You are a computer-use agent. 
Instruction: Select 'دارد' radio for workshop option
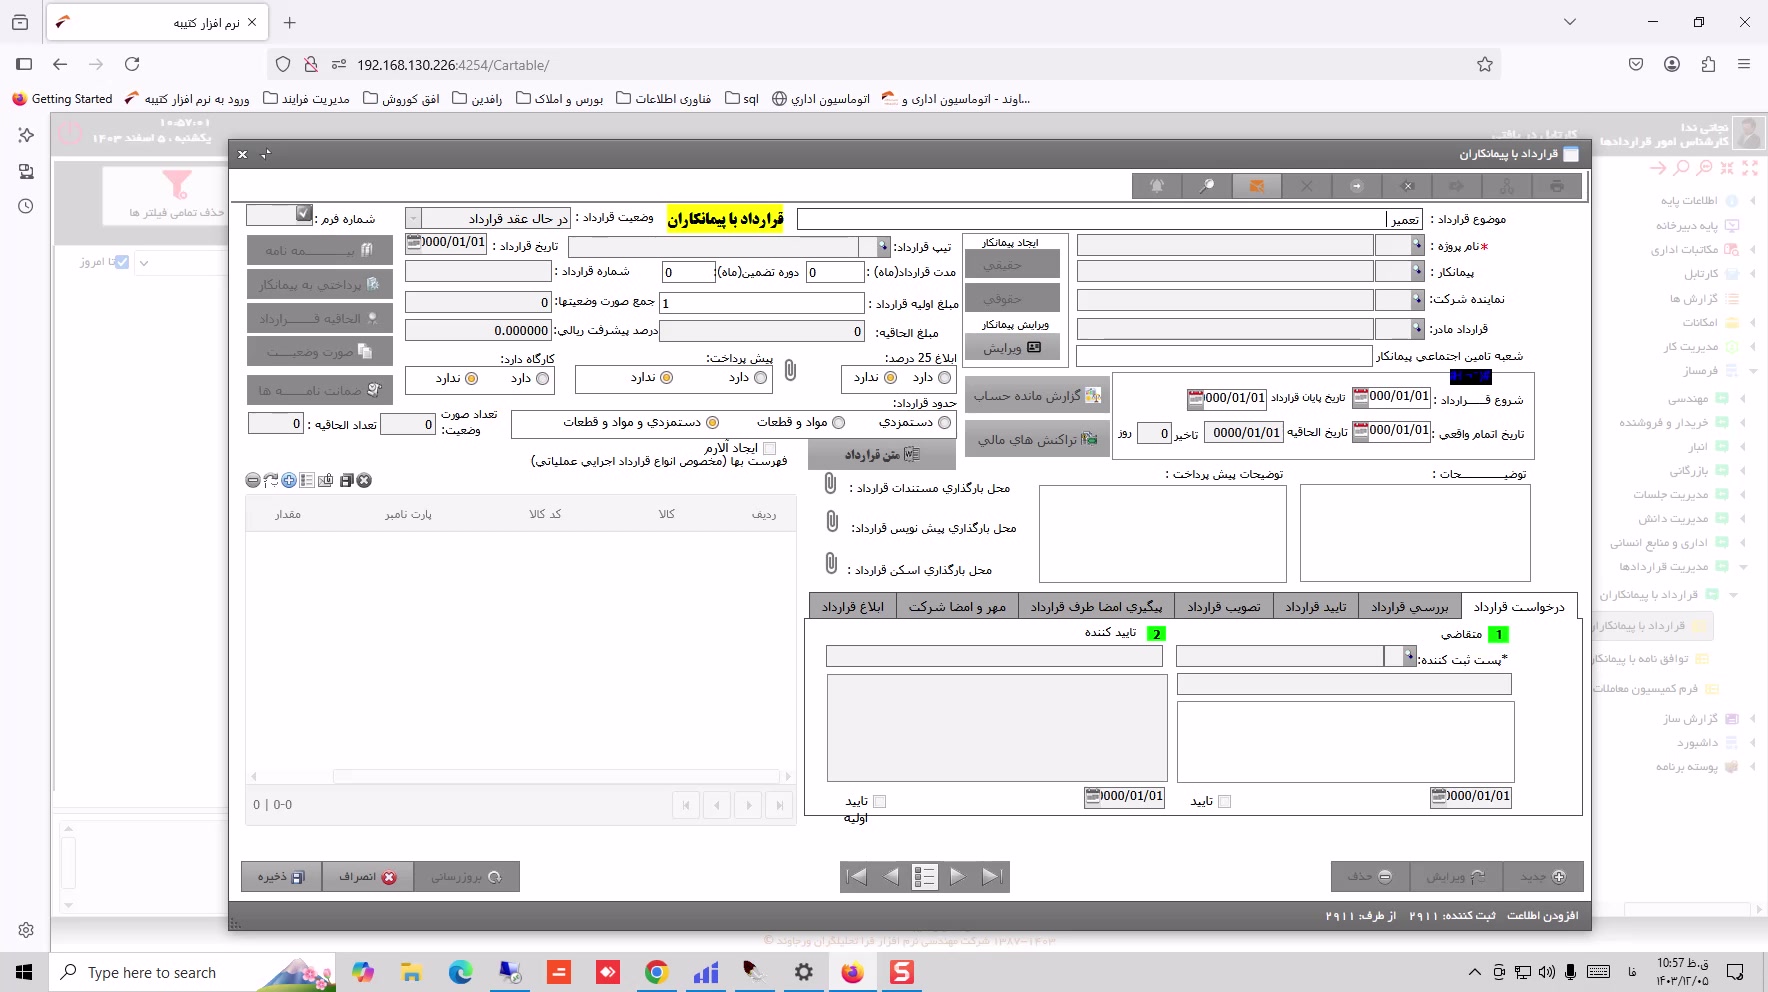(543, 379)
